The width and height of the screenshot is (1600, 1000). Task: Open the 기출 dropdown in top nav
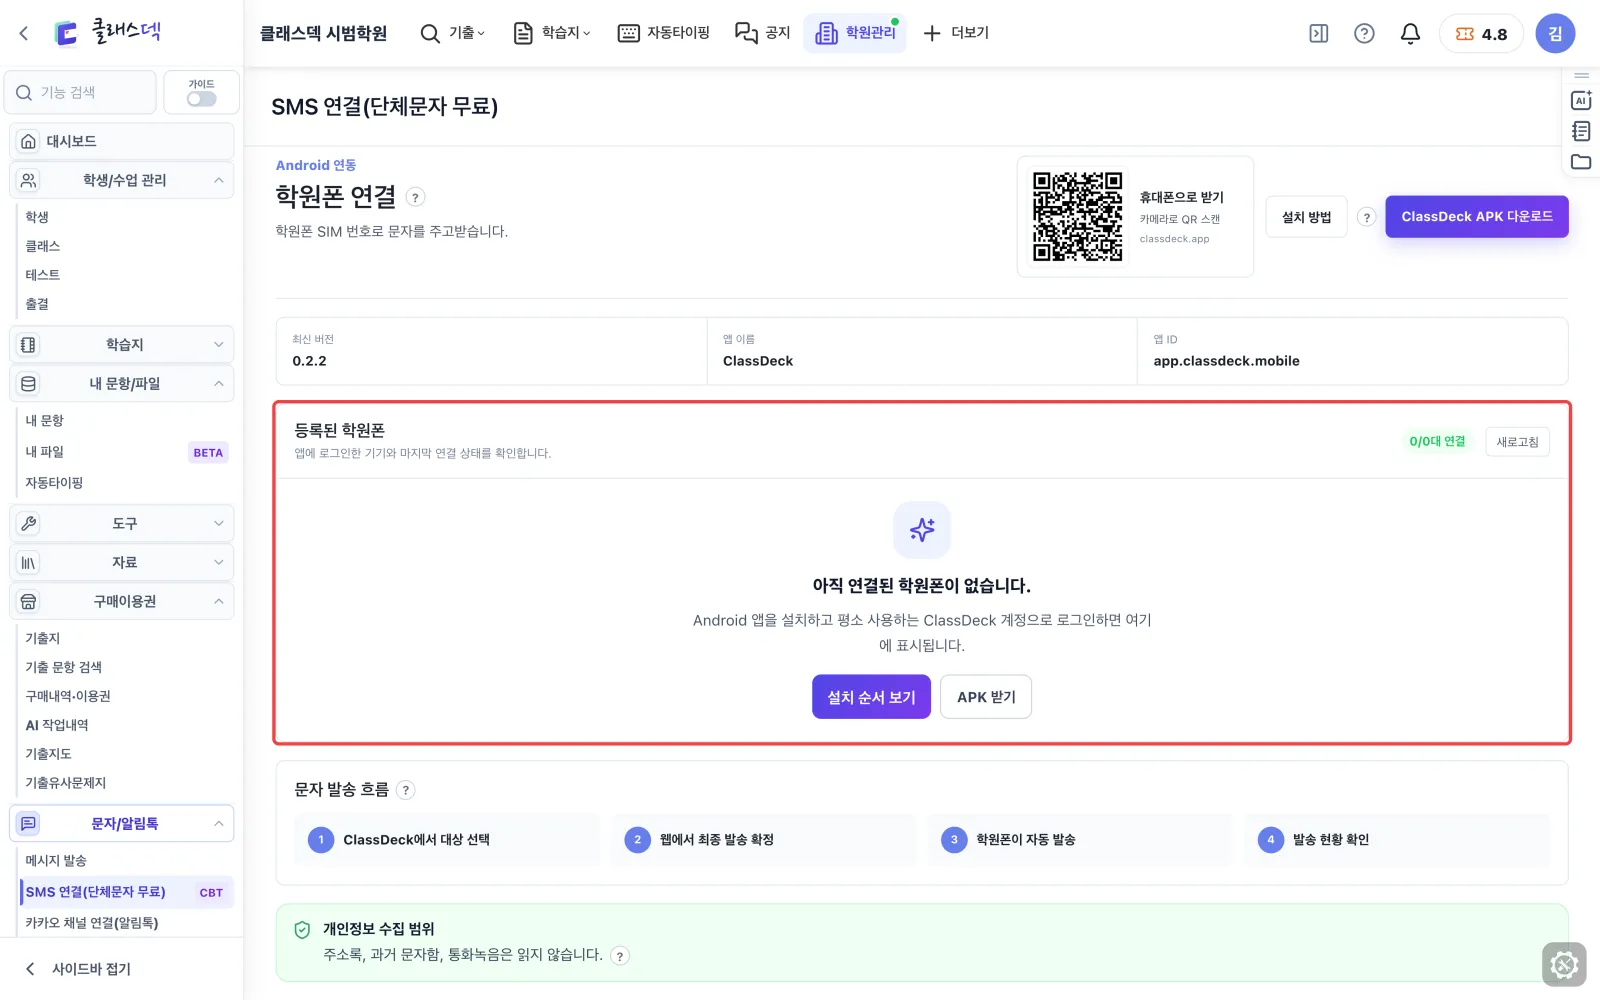pyautogui.click(x=453, y=33)
